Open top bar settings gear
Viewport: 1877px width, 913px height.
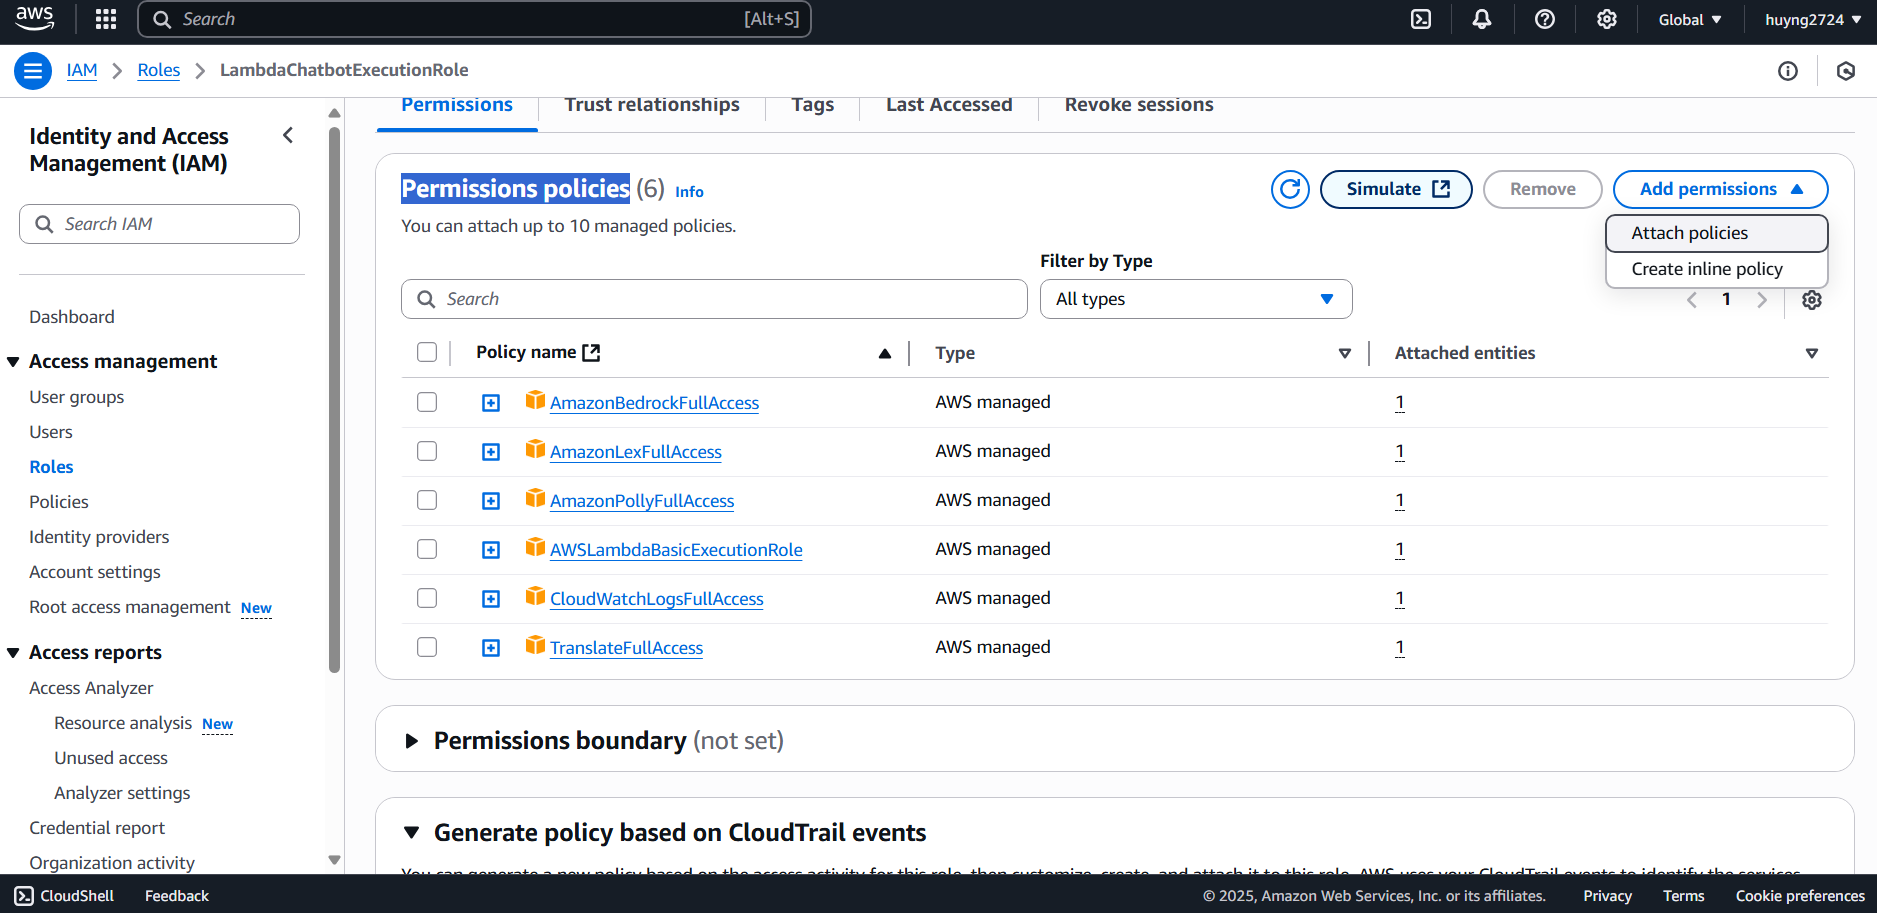[x=1607, y=19]
